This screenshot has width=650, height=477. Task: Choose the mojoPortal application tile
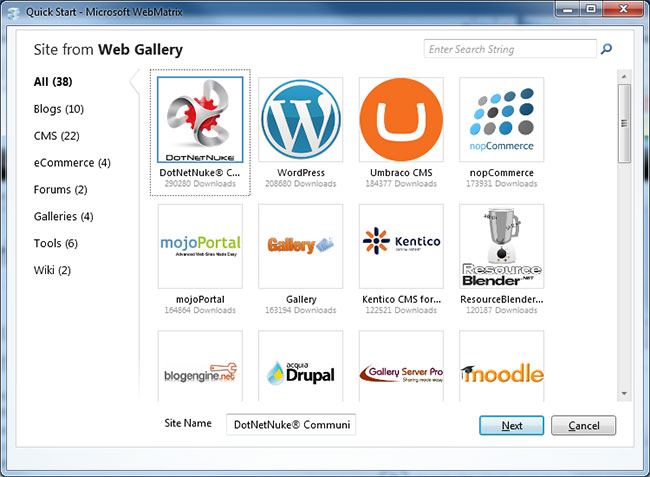click(x=200, y=246)
